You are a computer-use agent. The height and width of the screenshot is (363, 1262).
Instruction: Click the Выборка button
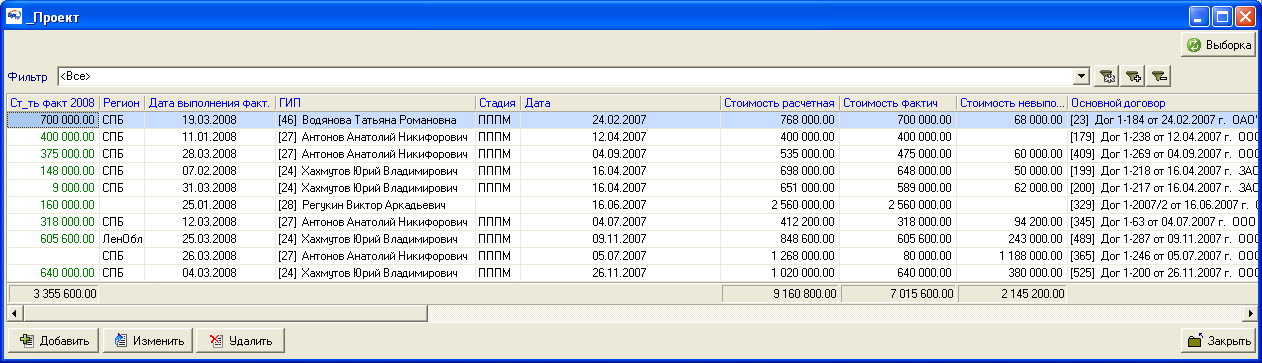[x=1219, y=44]
